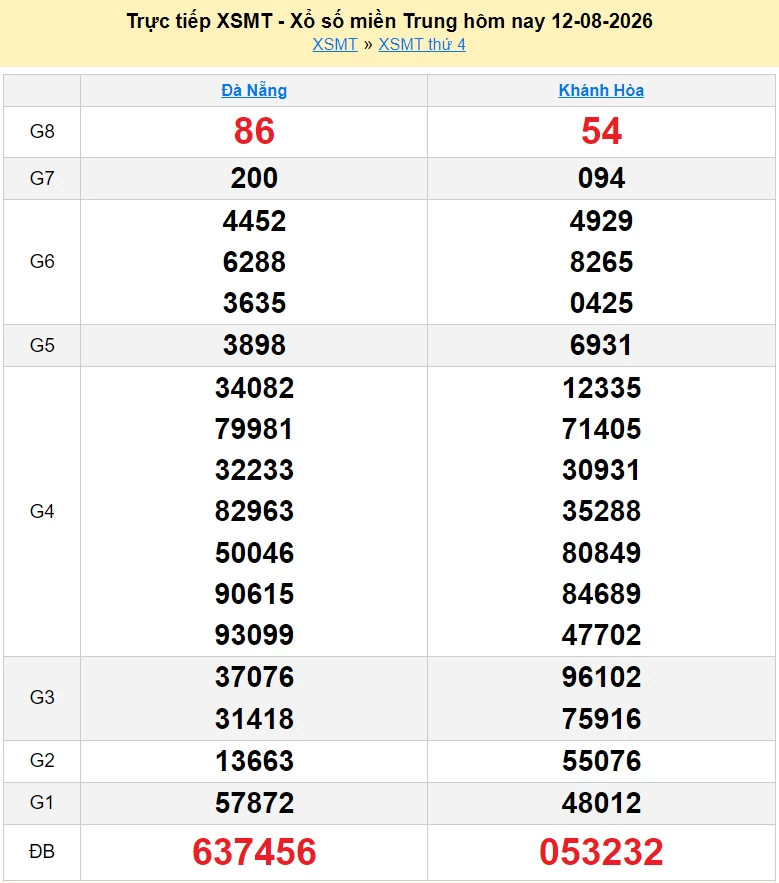Click the G5 row label
The image size is (779, 883).
42,345
